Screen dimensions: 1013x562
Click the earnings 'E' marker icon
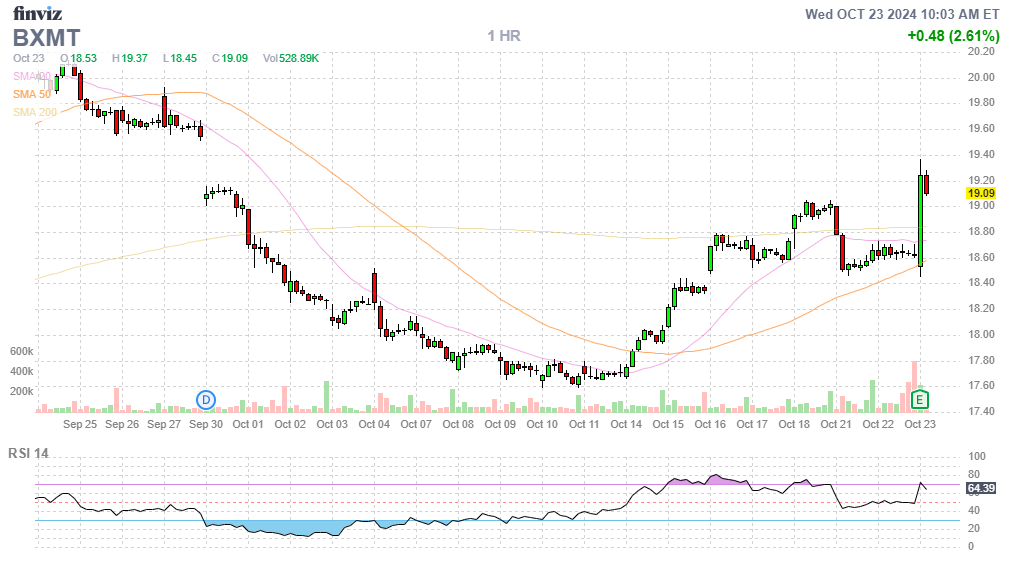tap(921, 400)
